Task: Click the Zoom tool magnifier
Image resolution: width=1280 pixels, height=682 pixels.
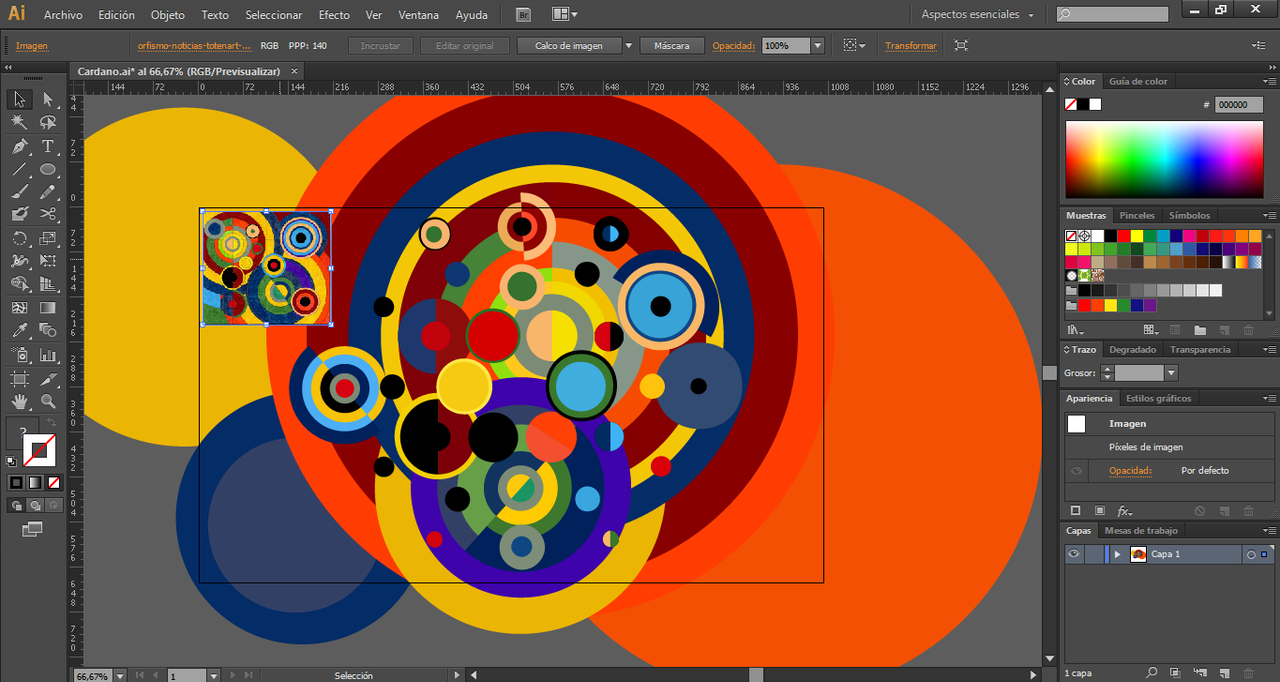Action: pos(47,402)
